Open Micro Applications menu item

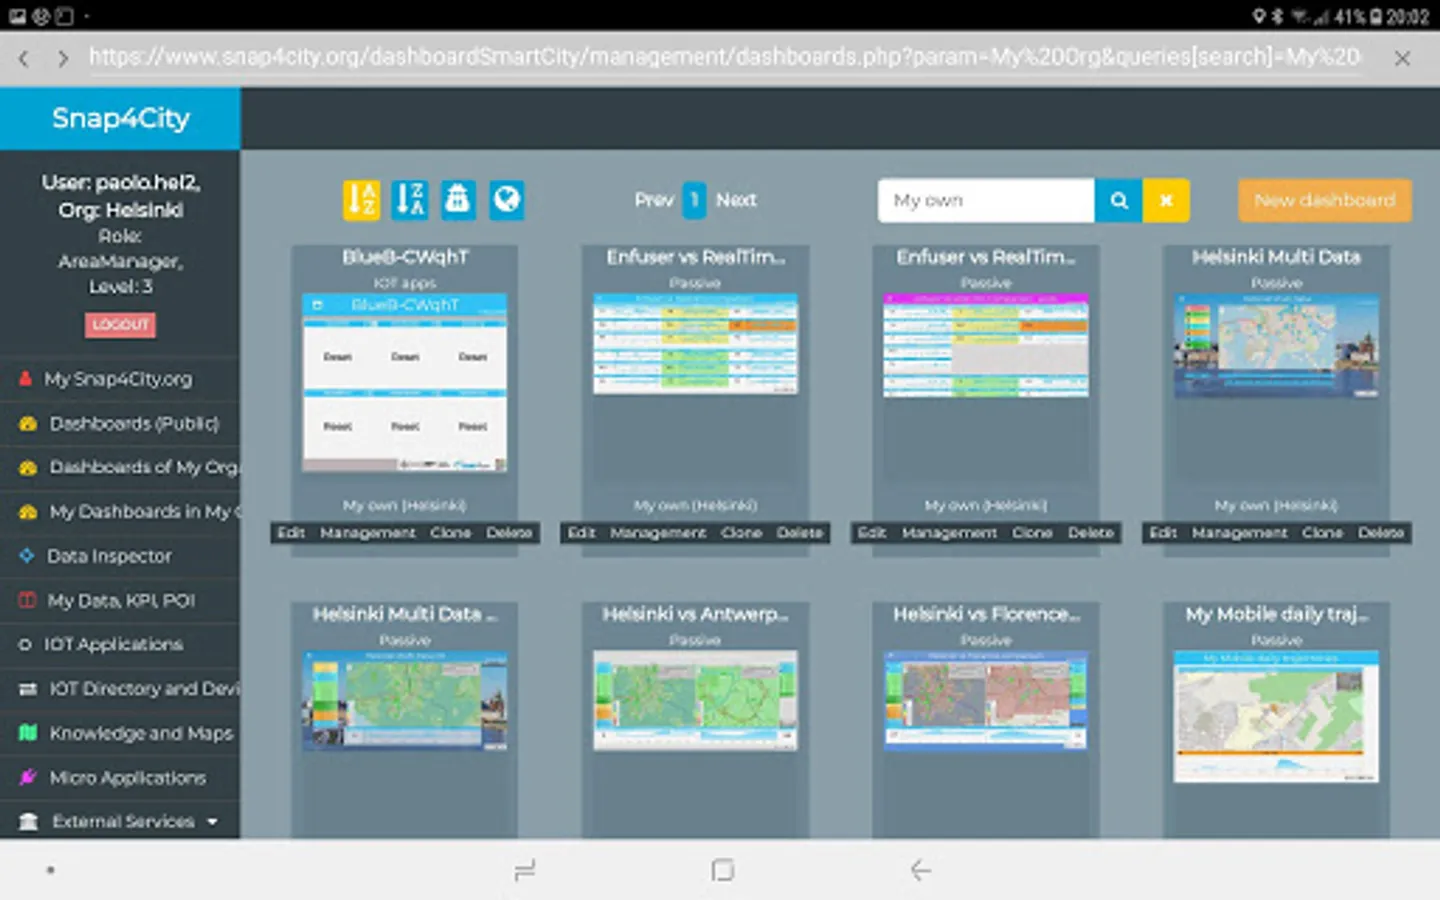[120, 777]
